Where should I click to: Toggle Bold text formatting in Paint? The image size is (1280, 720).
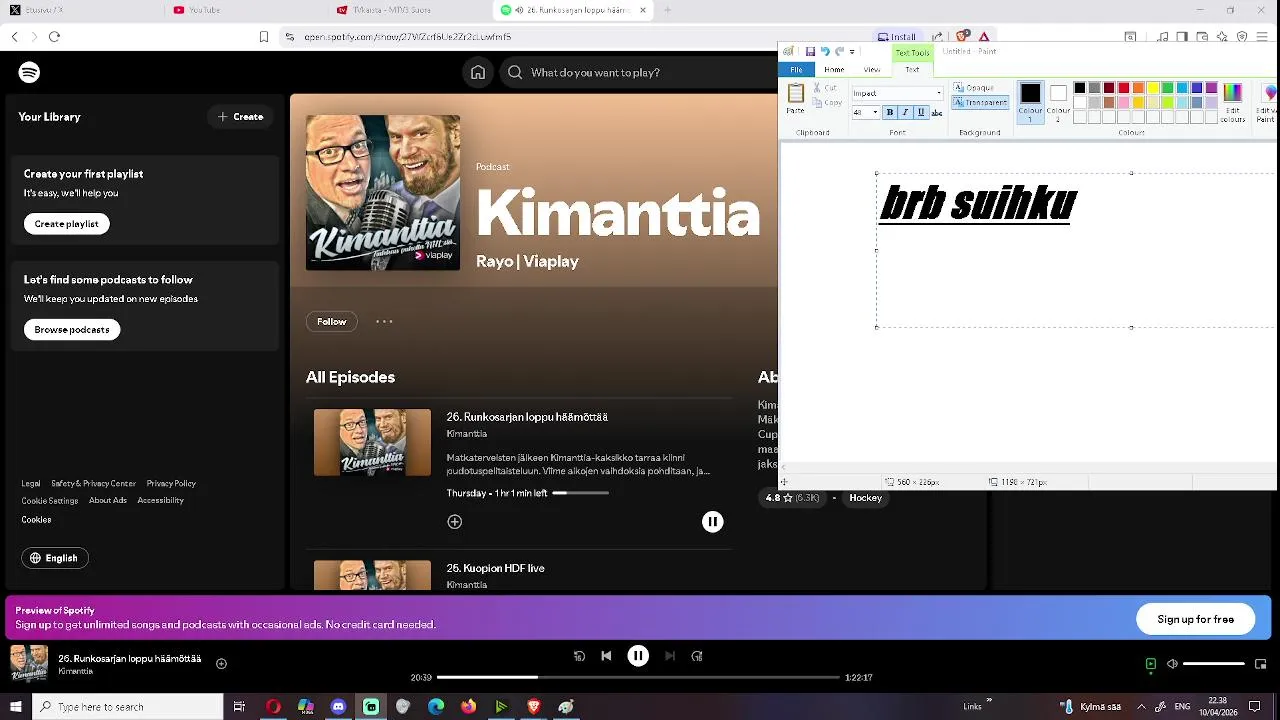(889, 113)
